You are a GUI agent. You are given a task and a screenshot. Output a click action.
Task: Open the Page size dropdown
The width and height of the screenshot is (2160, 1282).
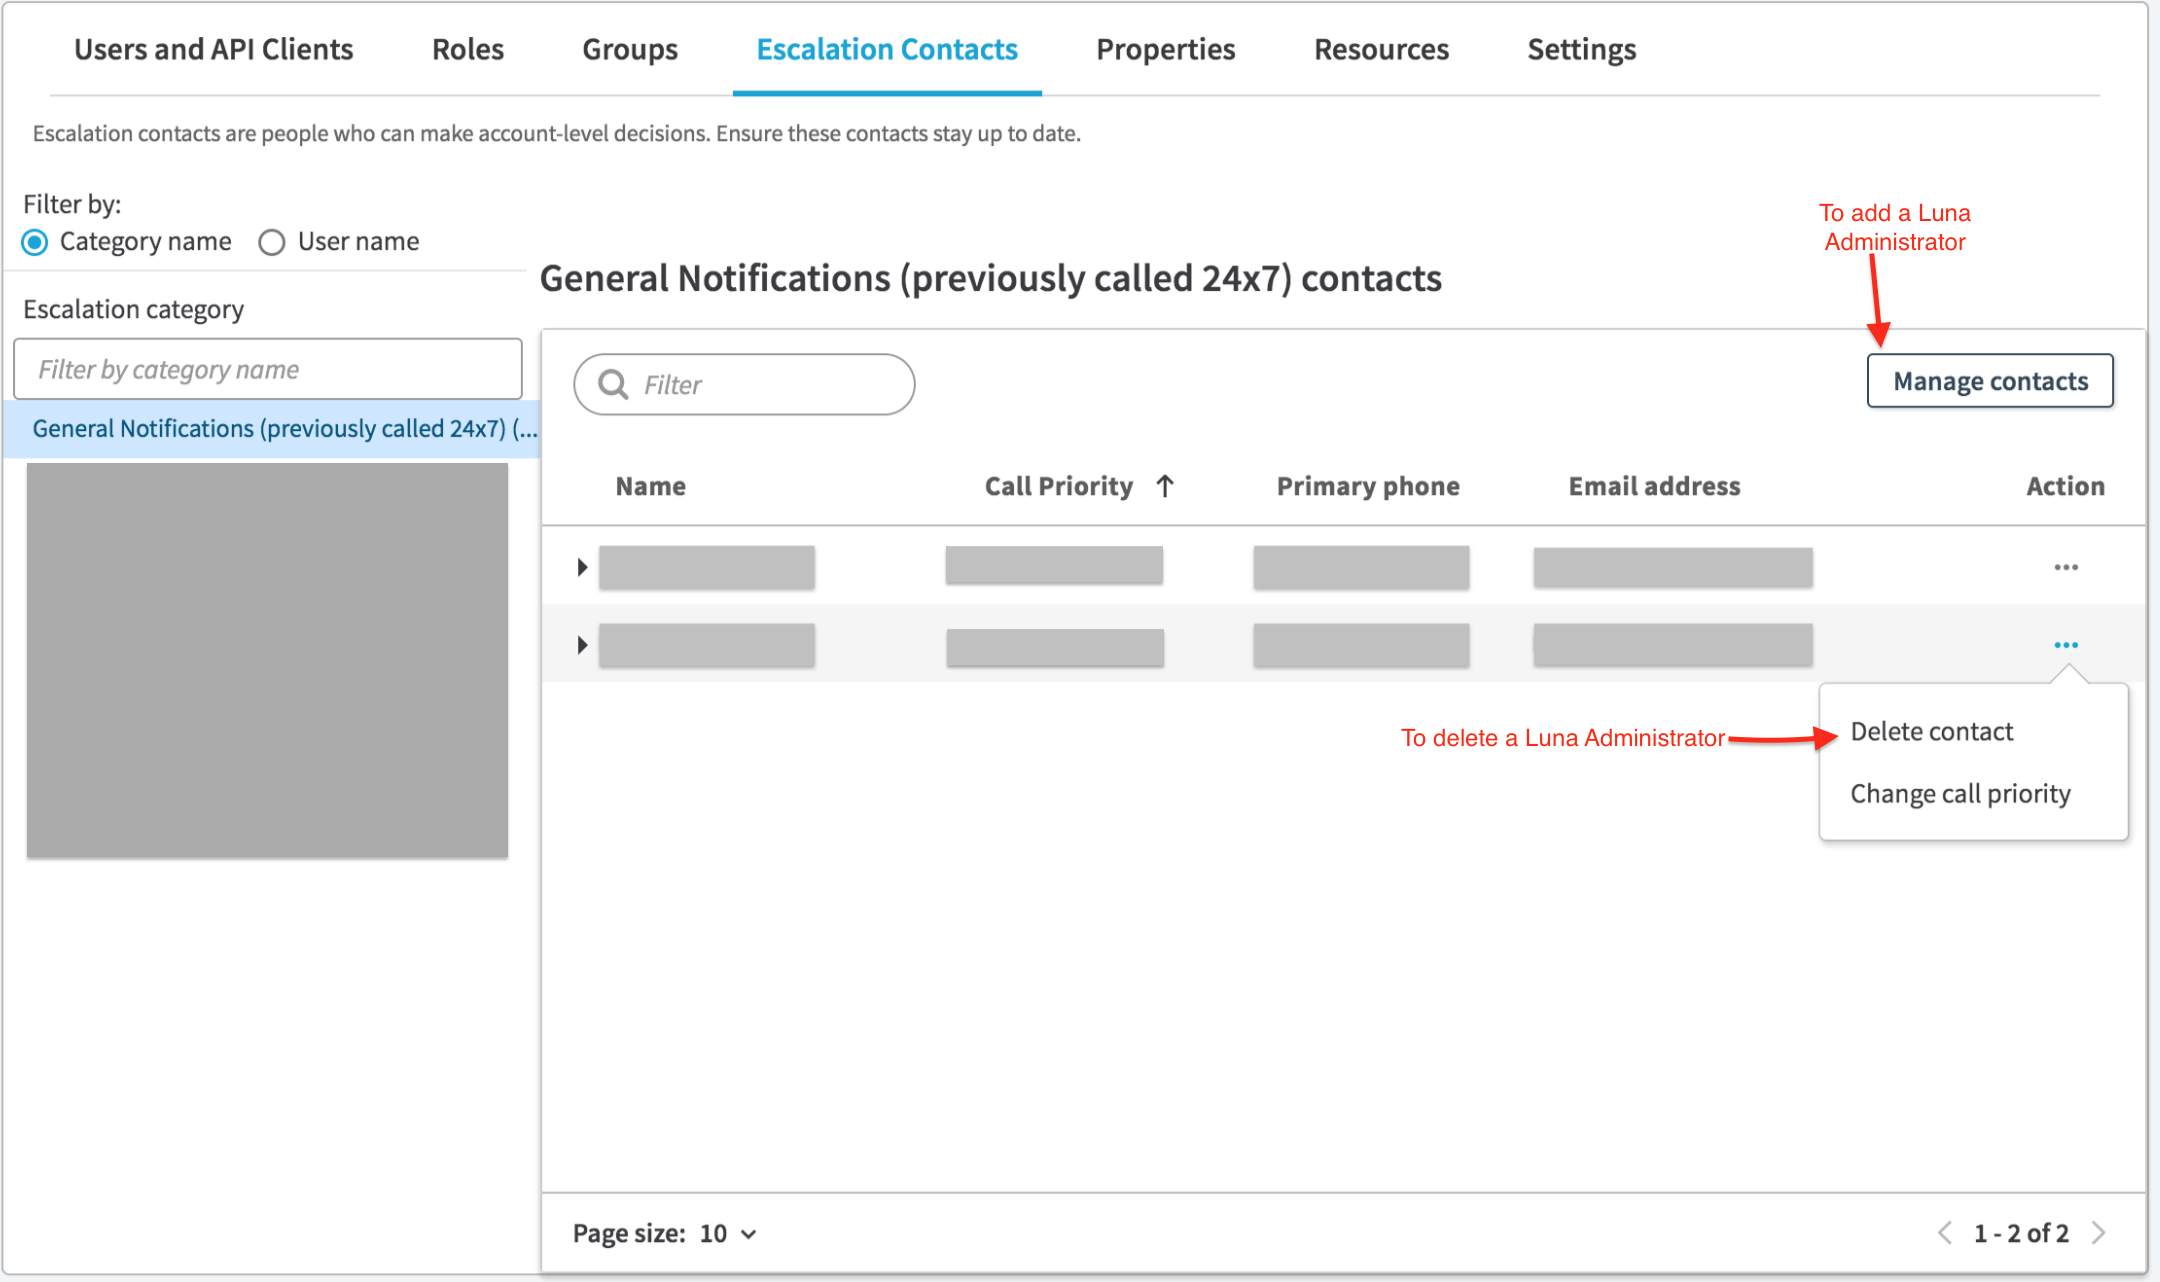pos(724,1233)
